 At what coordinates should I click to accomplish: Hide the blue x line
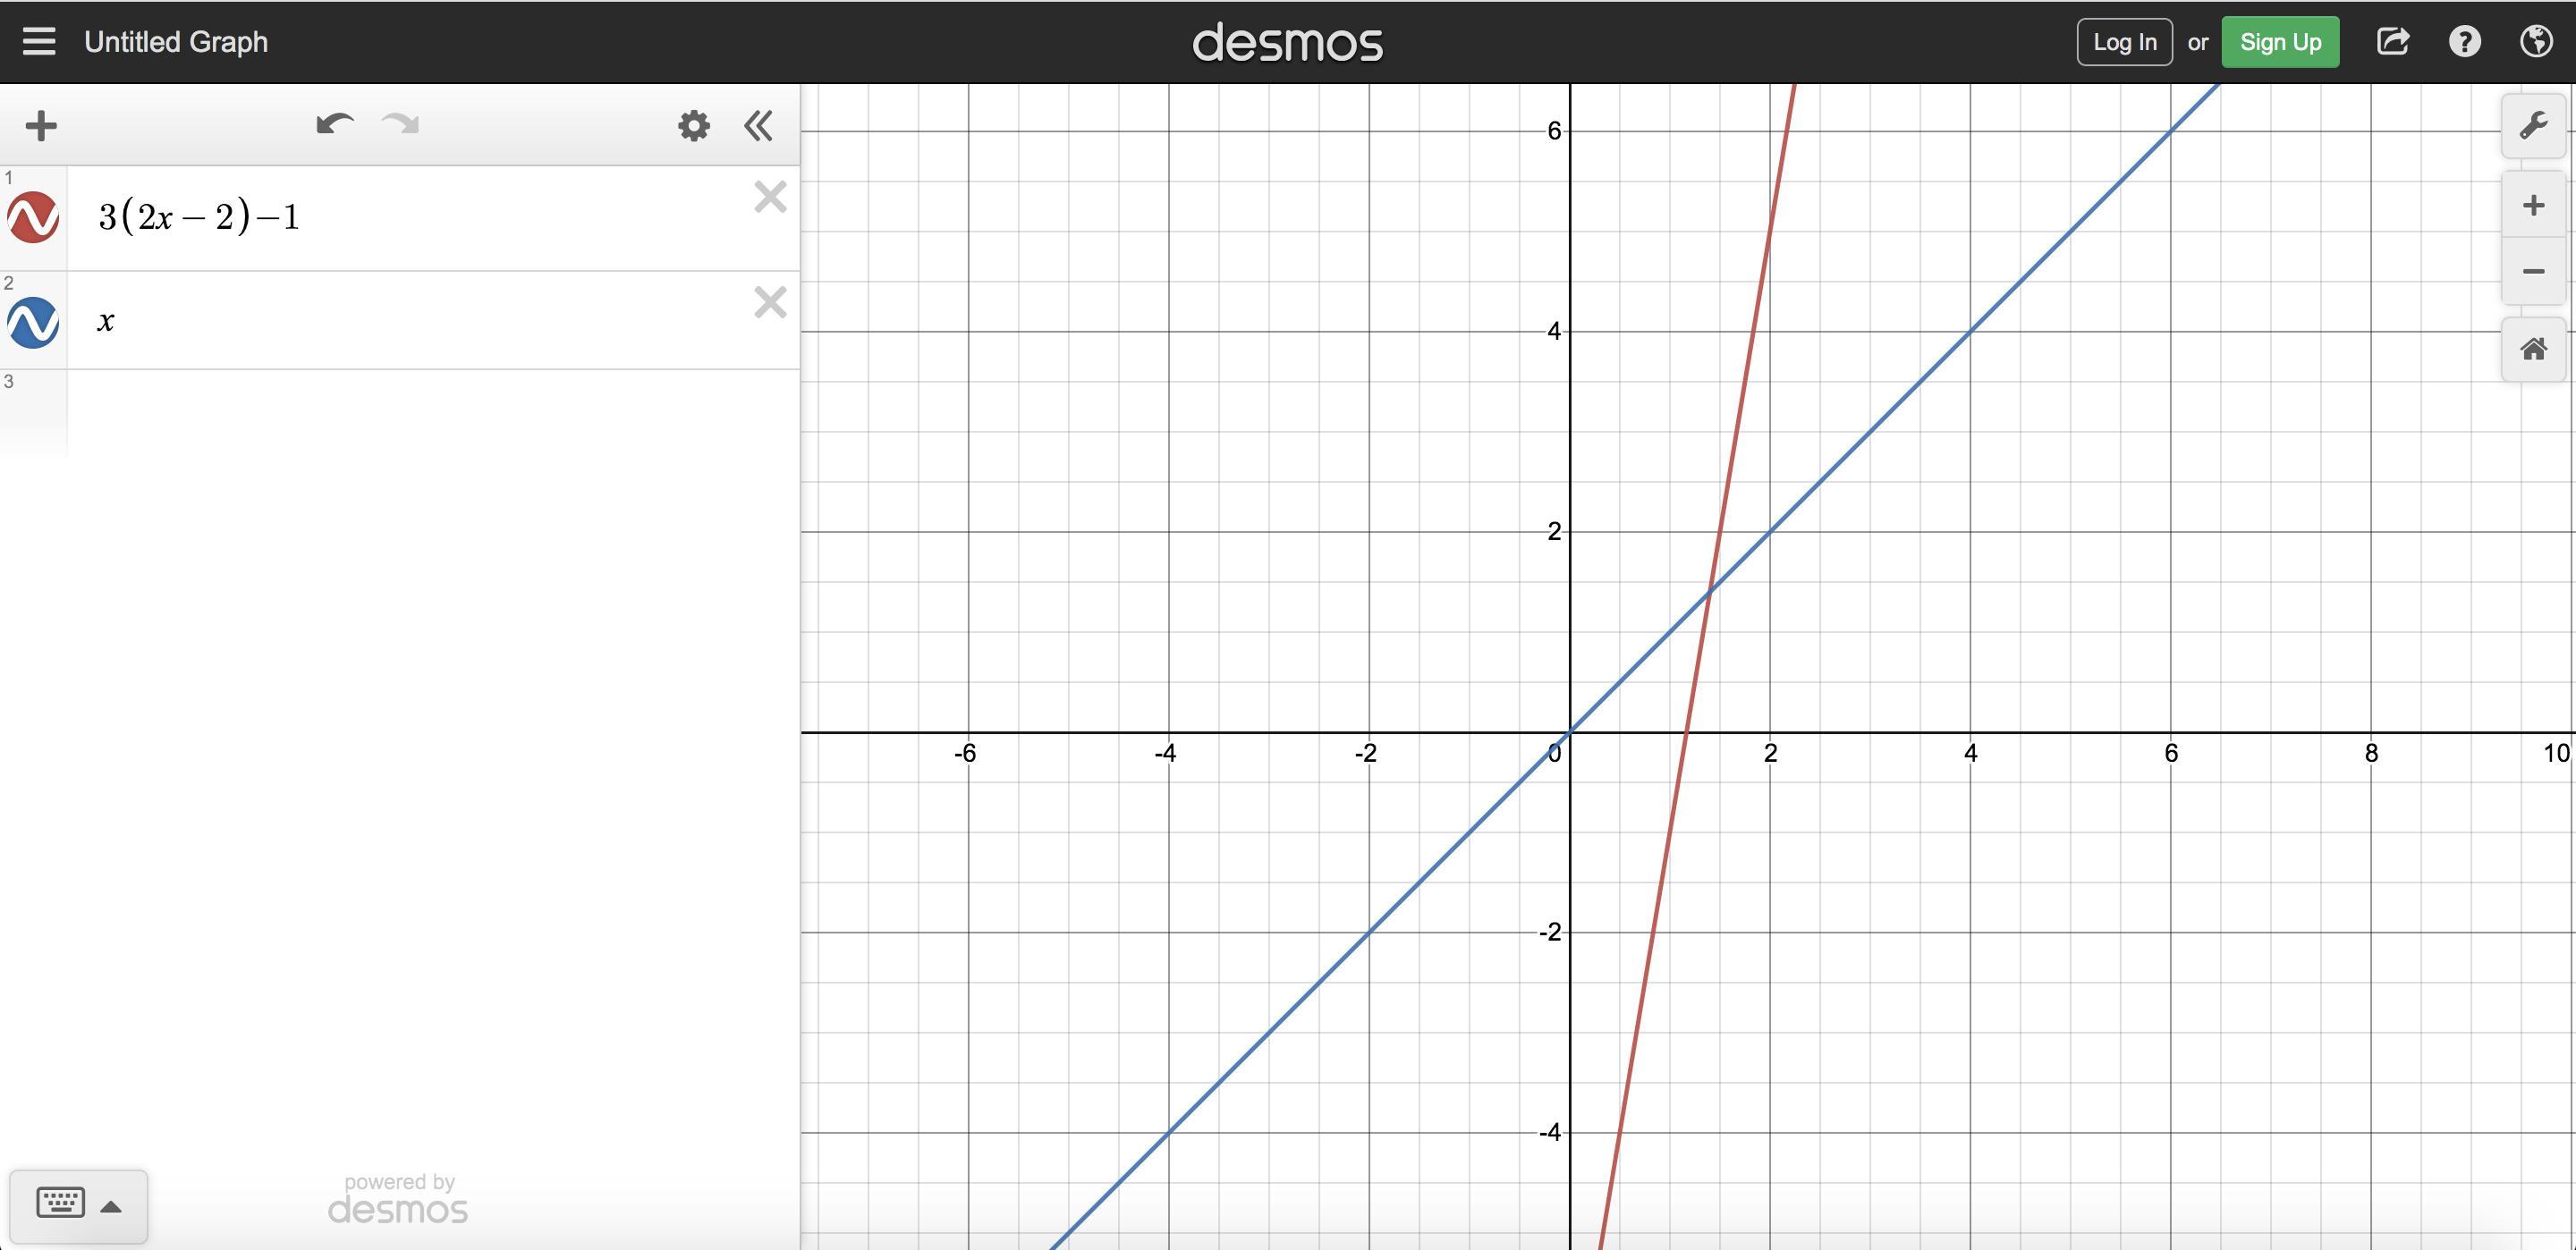[33, 322]
